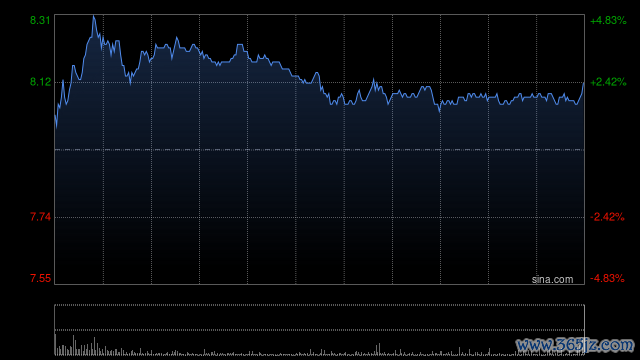Image resolution: width=640 pixels, height=360 pixels.
Task: Click the -2.42% percentage label
Action: tap(607, 217)
